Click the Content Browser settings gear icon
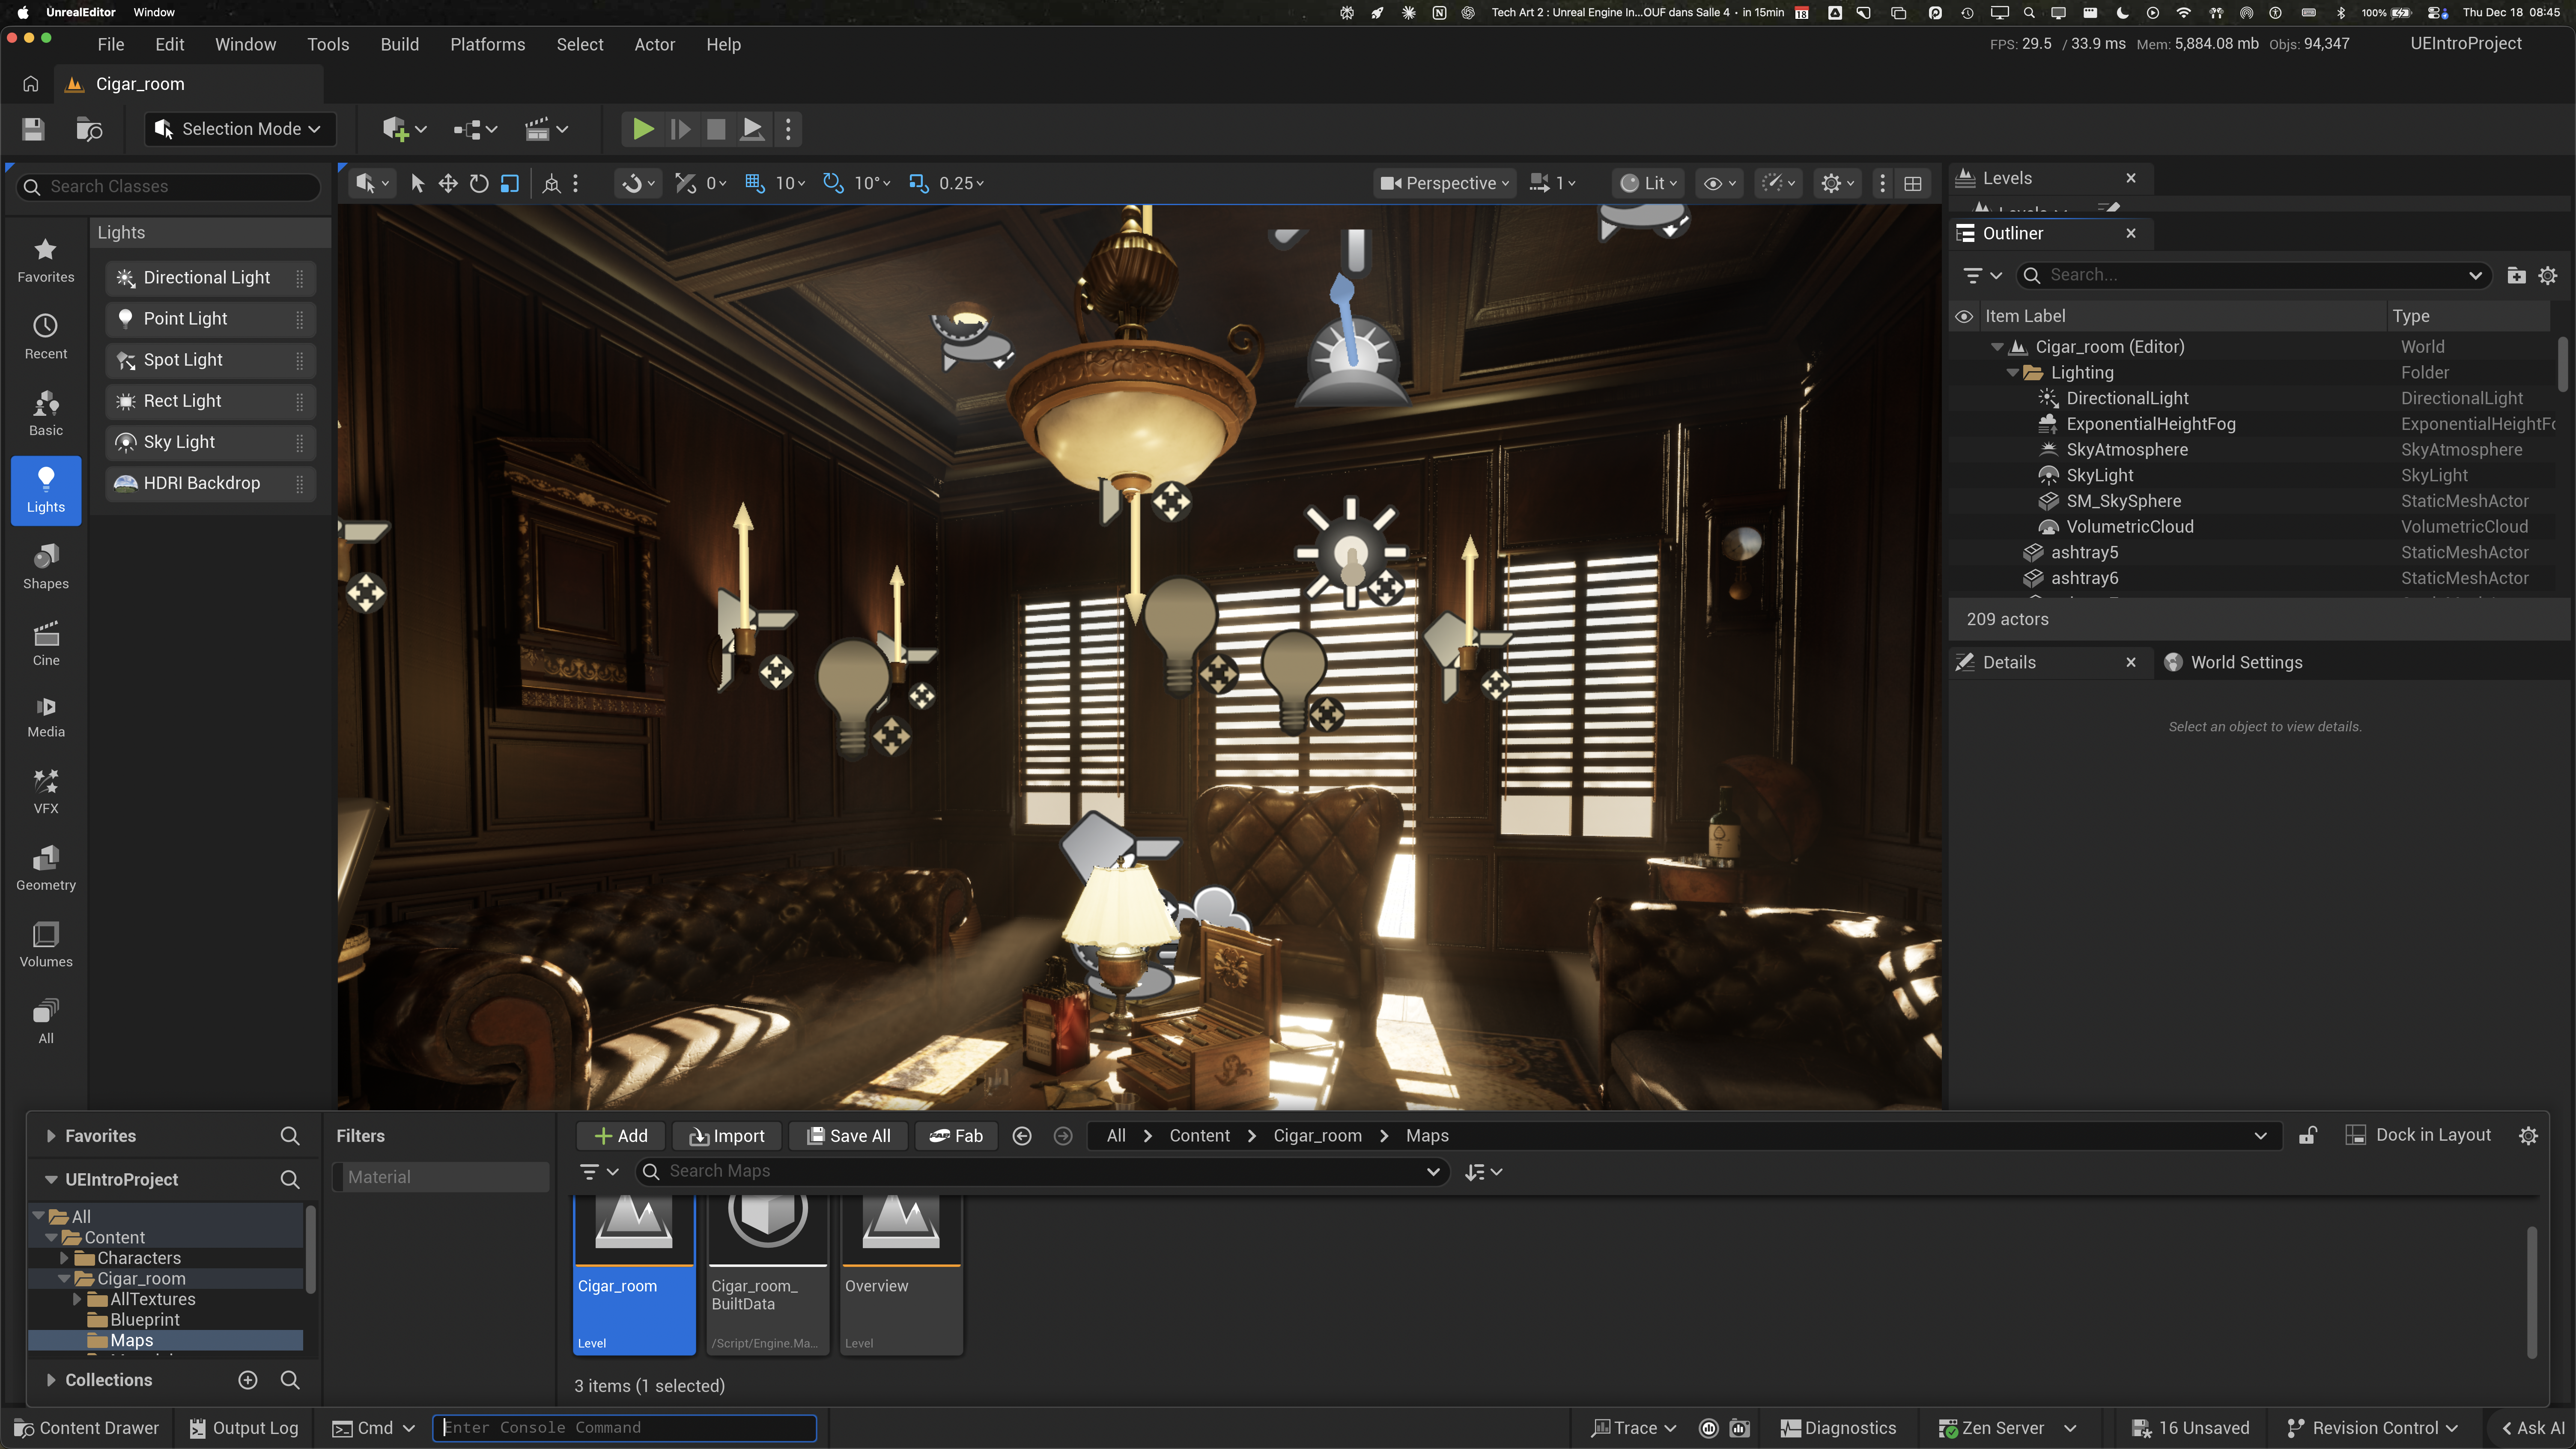Viewport: 2576px width, 1449px height. pos(2528,1135)
